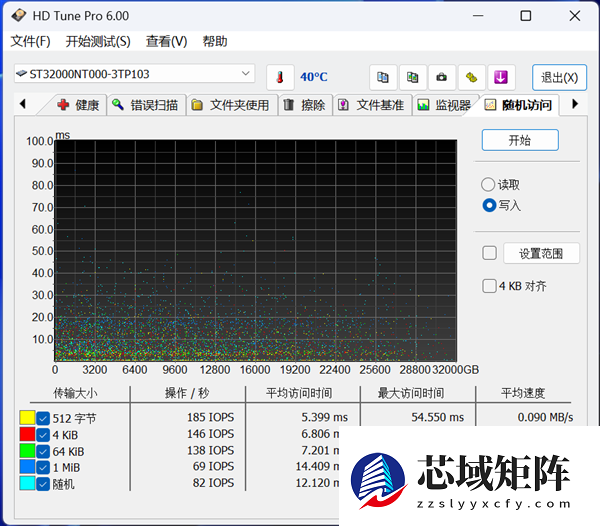This screenshot has height=526, width=600.
Task: Switch to the 擦除 tab
Action: coord(306,105)
